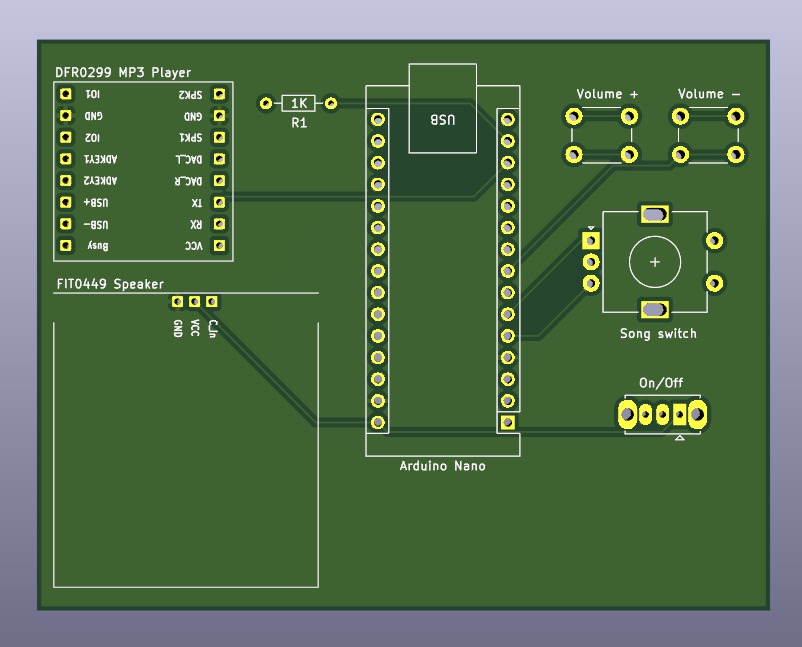The height and width of the screenshot is (647, 802).
Task: Click the pad next to ADKEY2
Action: point(65,181)
